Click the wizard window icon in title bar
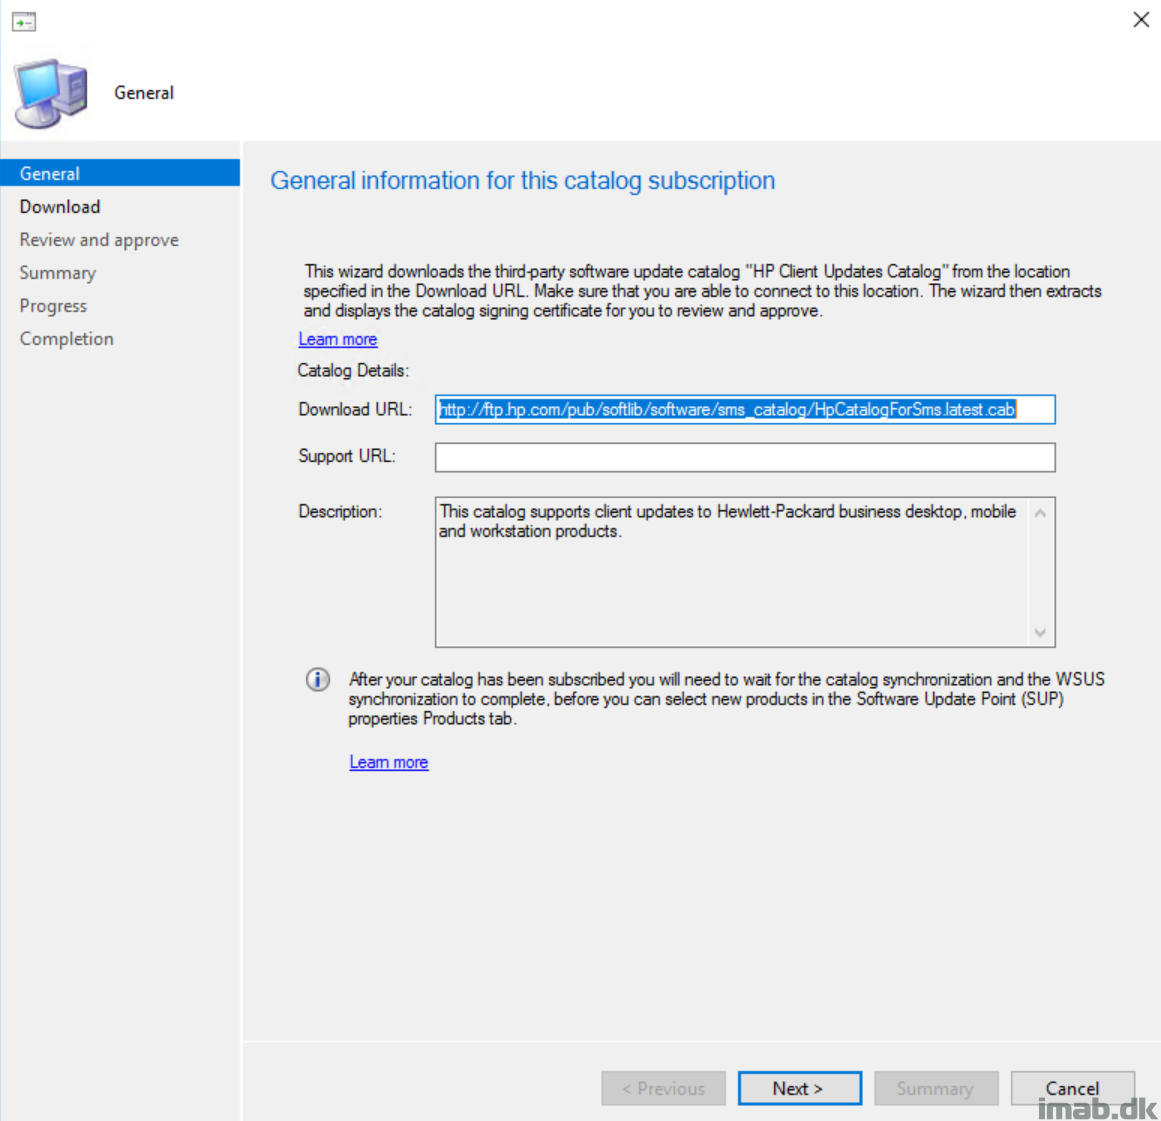1161x1121 pixels. [24, 21]
